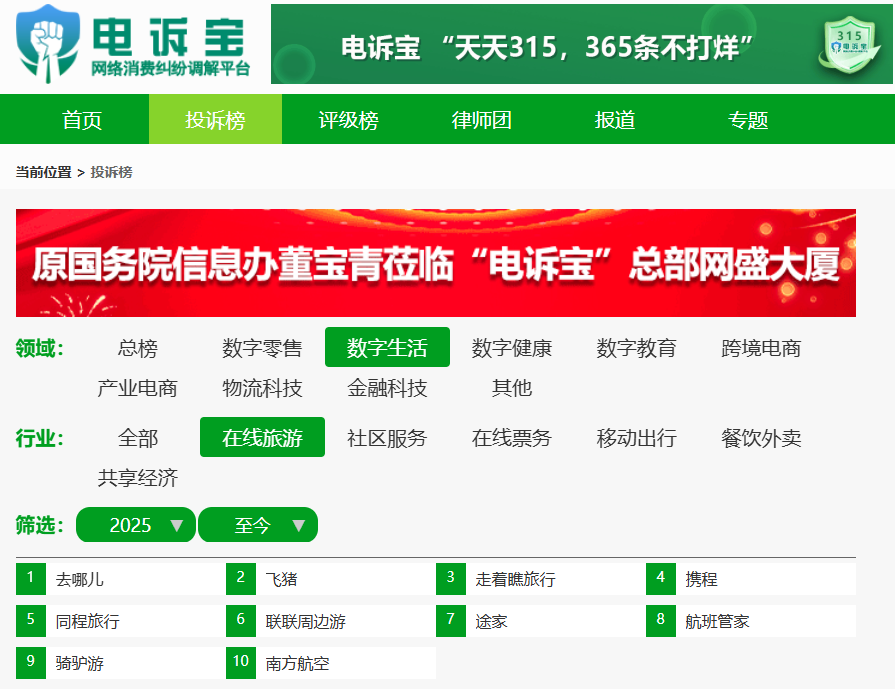Open rank 6 entry 联联周边游
The image size is (895, 689).
click(330, 621)
